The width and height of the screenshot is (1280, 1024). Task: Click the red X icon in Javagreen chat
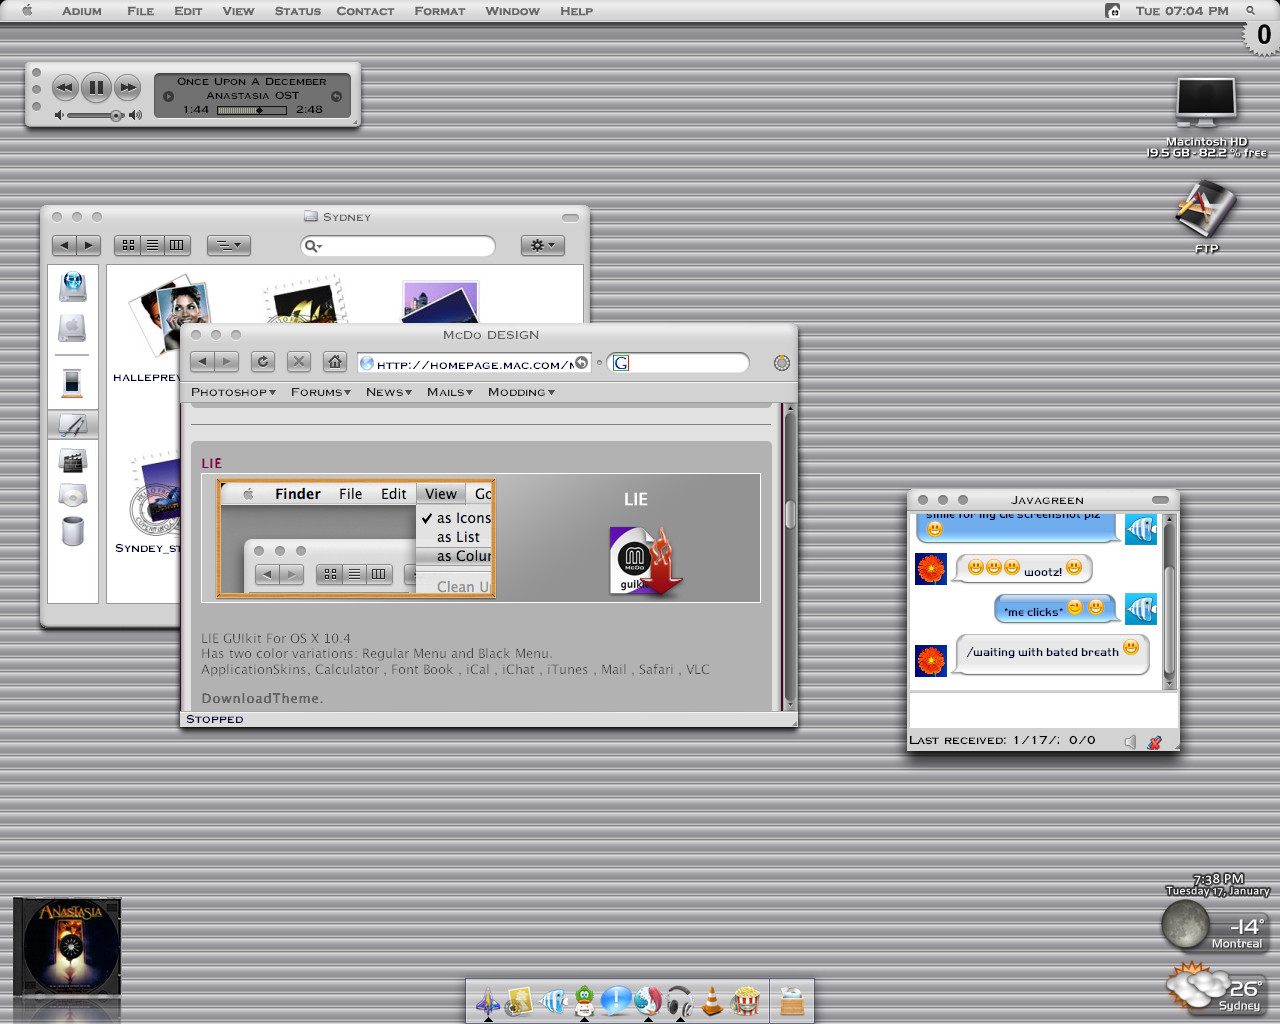(1155, 741)
